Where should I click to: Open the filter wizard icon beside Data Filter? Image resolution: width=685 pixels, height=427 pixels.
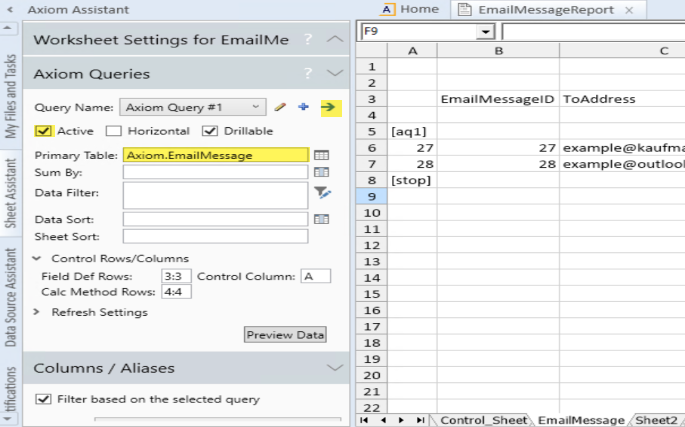[322, 193]
